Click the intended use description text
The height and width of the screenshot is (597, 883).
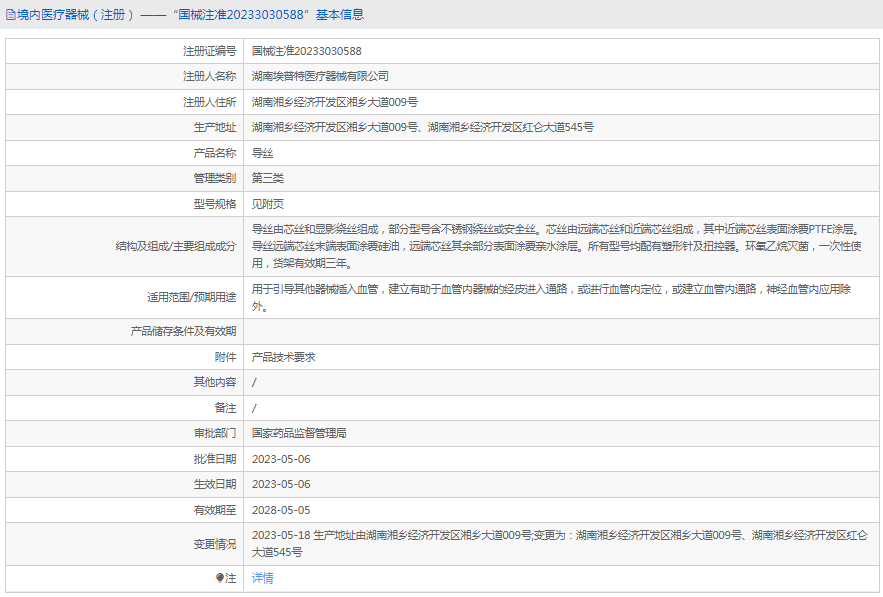(x=551, y=297)
